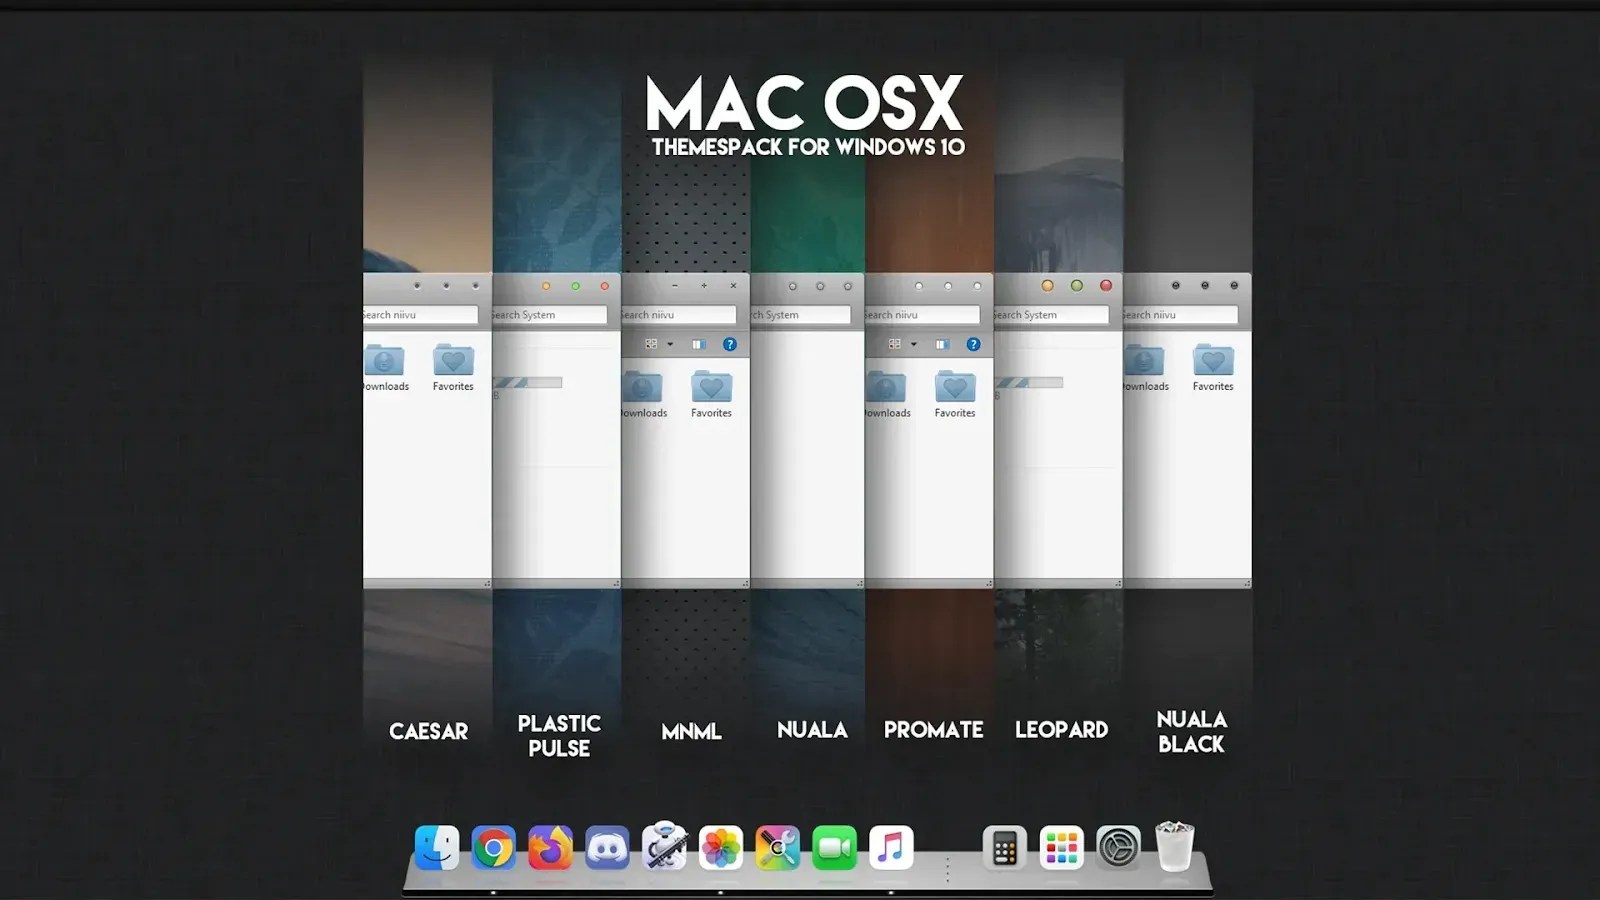
Task: Click the PROMATE theme label
Action: pos(933,730)
